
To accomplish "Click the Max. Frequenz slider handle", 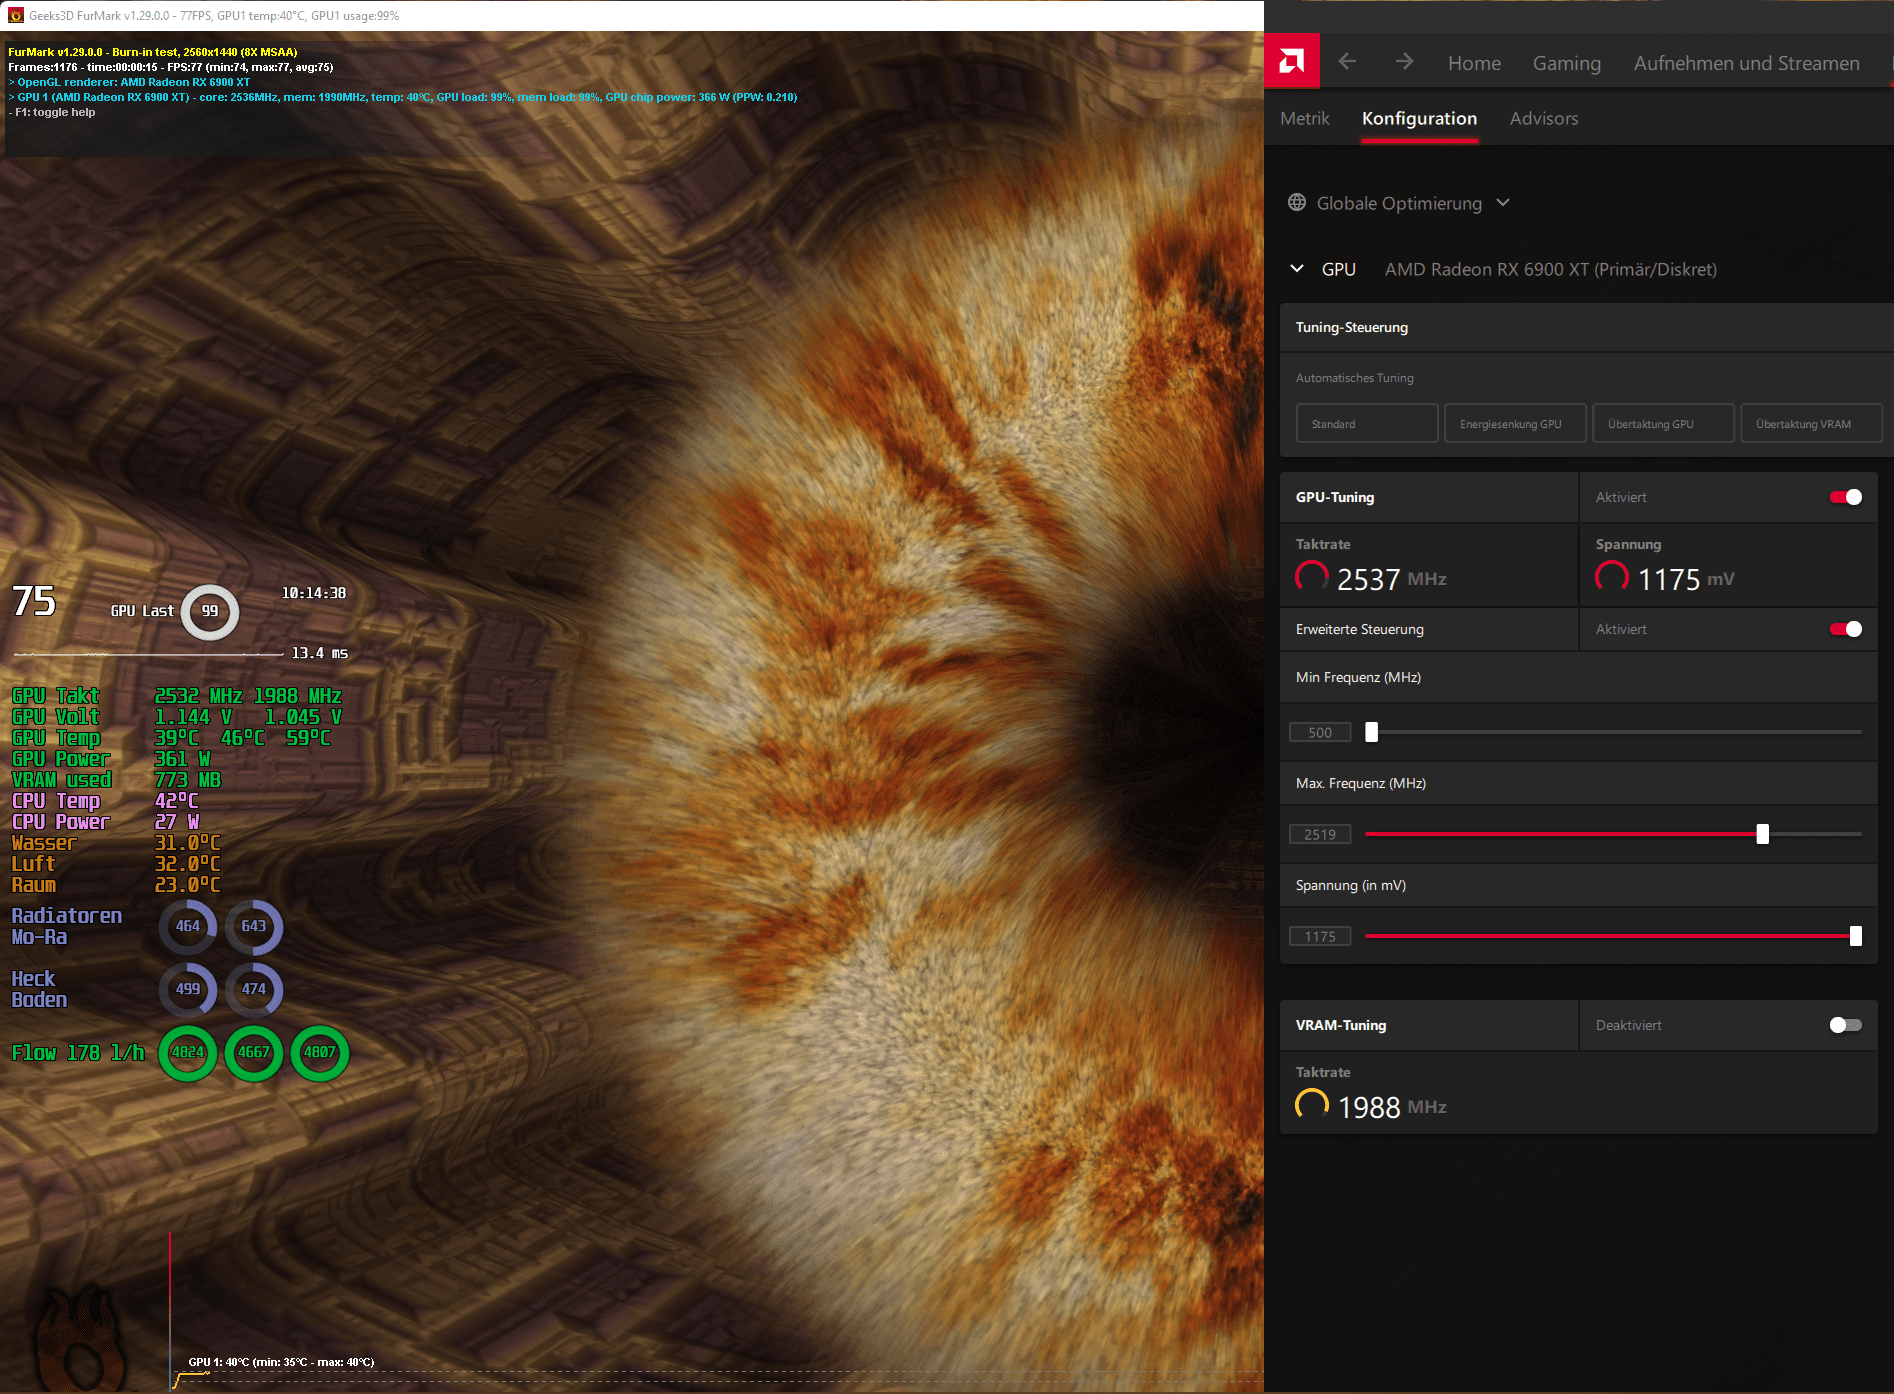I will click(1763, 834).
